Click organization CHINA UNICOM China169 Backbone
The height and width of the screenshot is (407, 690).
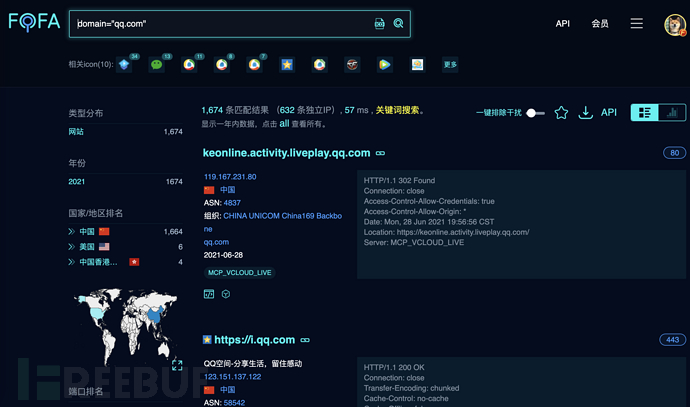[x=273, y=222]
